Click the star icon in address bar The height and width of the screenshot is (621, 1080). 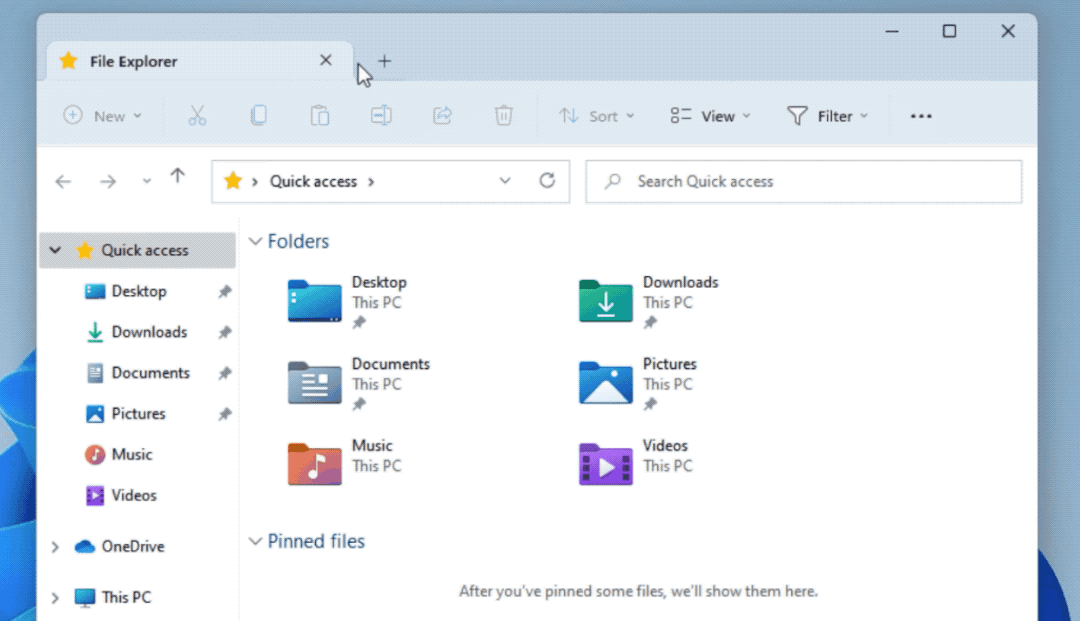(233, 181)
